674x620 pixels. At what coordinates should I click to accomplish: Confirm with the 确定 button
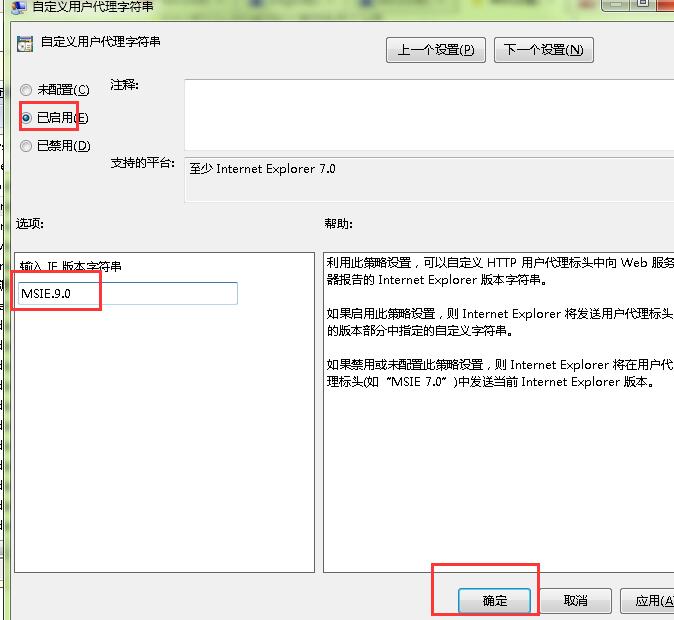[494, 600]
